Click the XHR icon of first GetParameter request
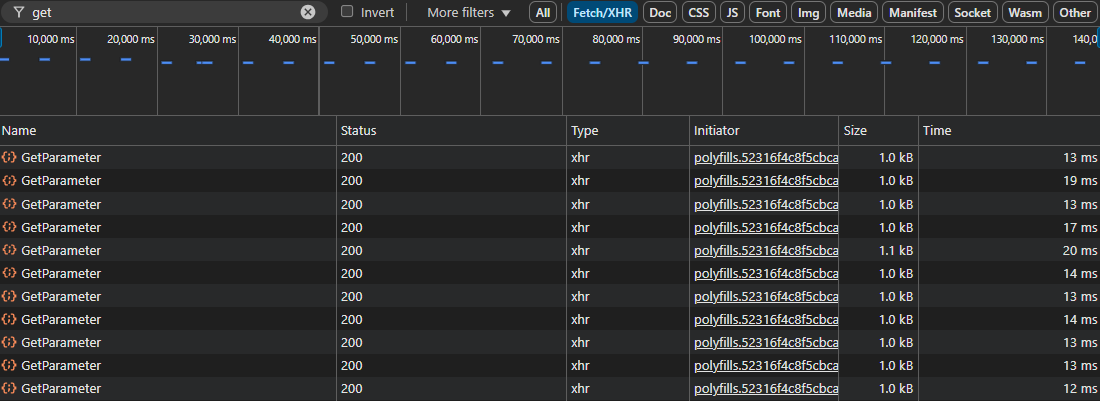This screenshot has width=1100, height=401. (9, 158)
